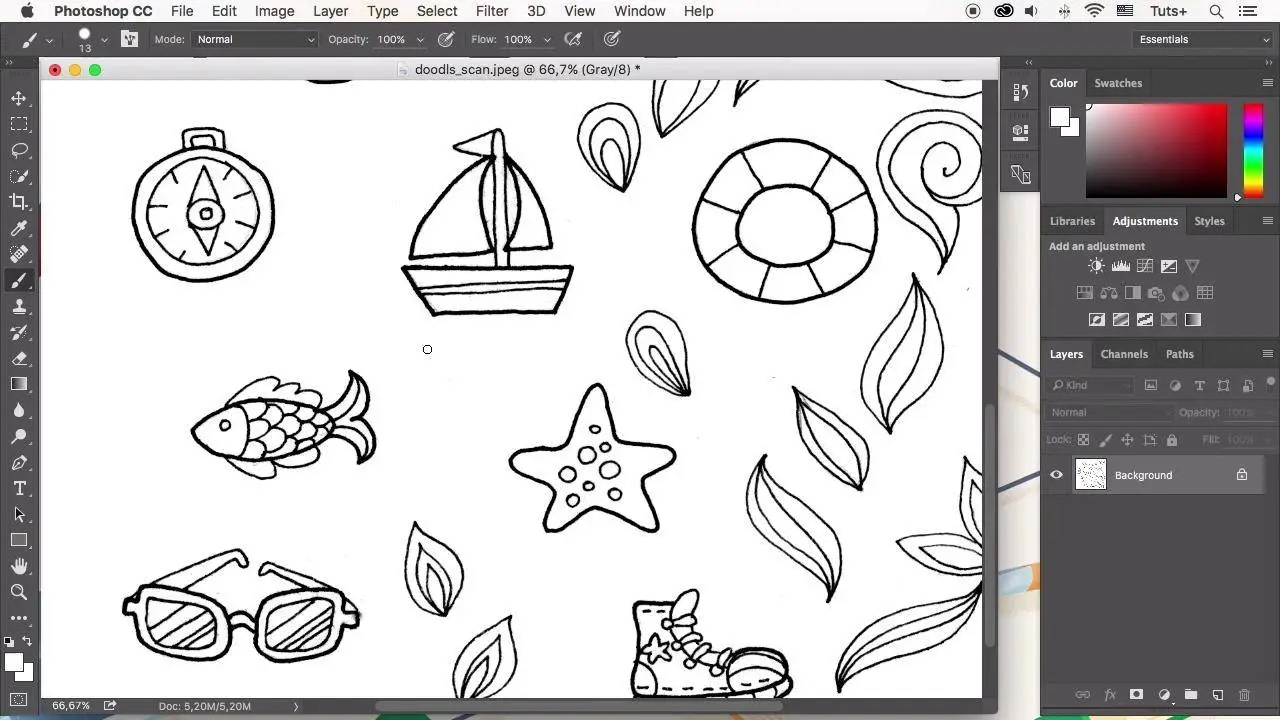
Task: Add a Levels adjustment
Action: pyautogui.click(x=1121, y=266)
